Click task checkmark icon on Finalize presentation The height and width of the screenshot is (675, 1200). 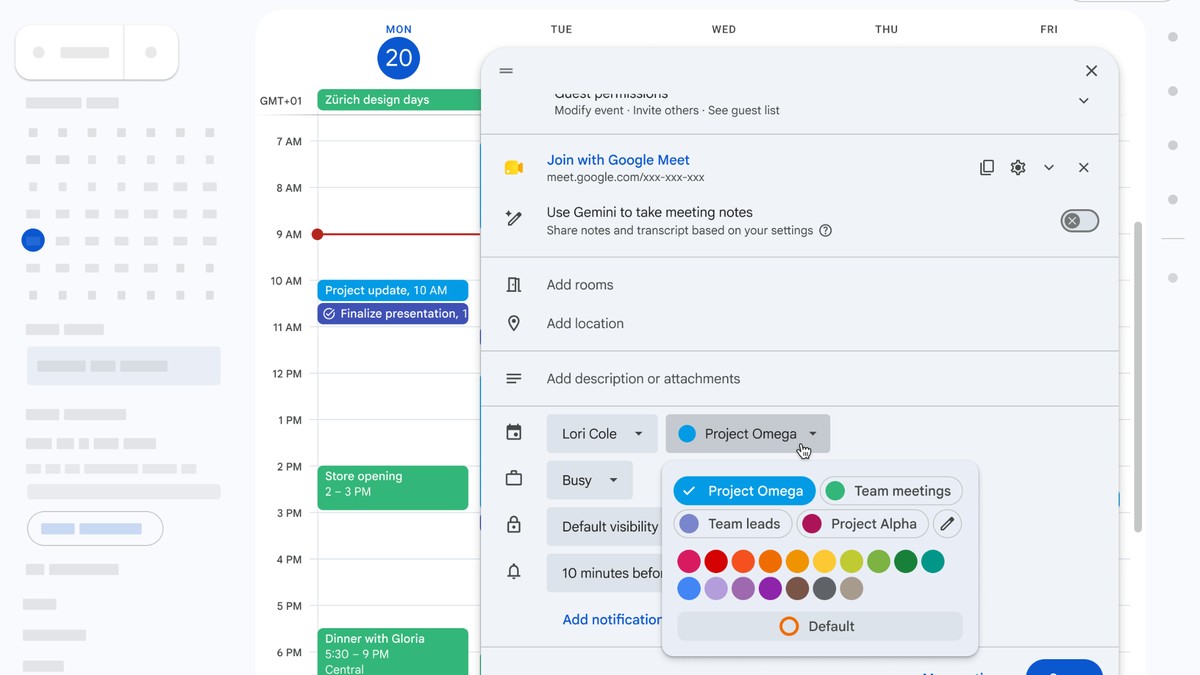click(328, 314)
